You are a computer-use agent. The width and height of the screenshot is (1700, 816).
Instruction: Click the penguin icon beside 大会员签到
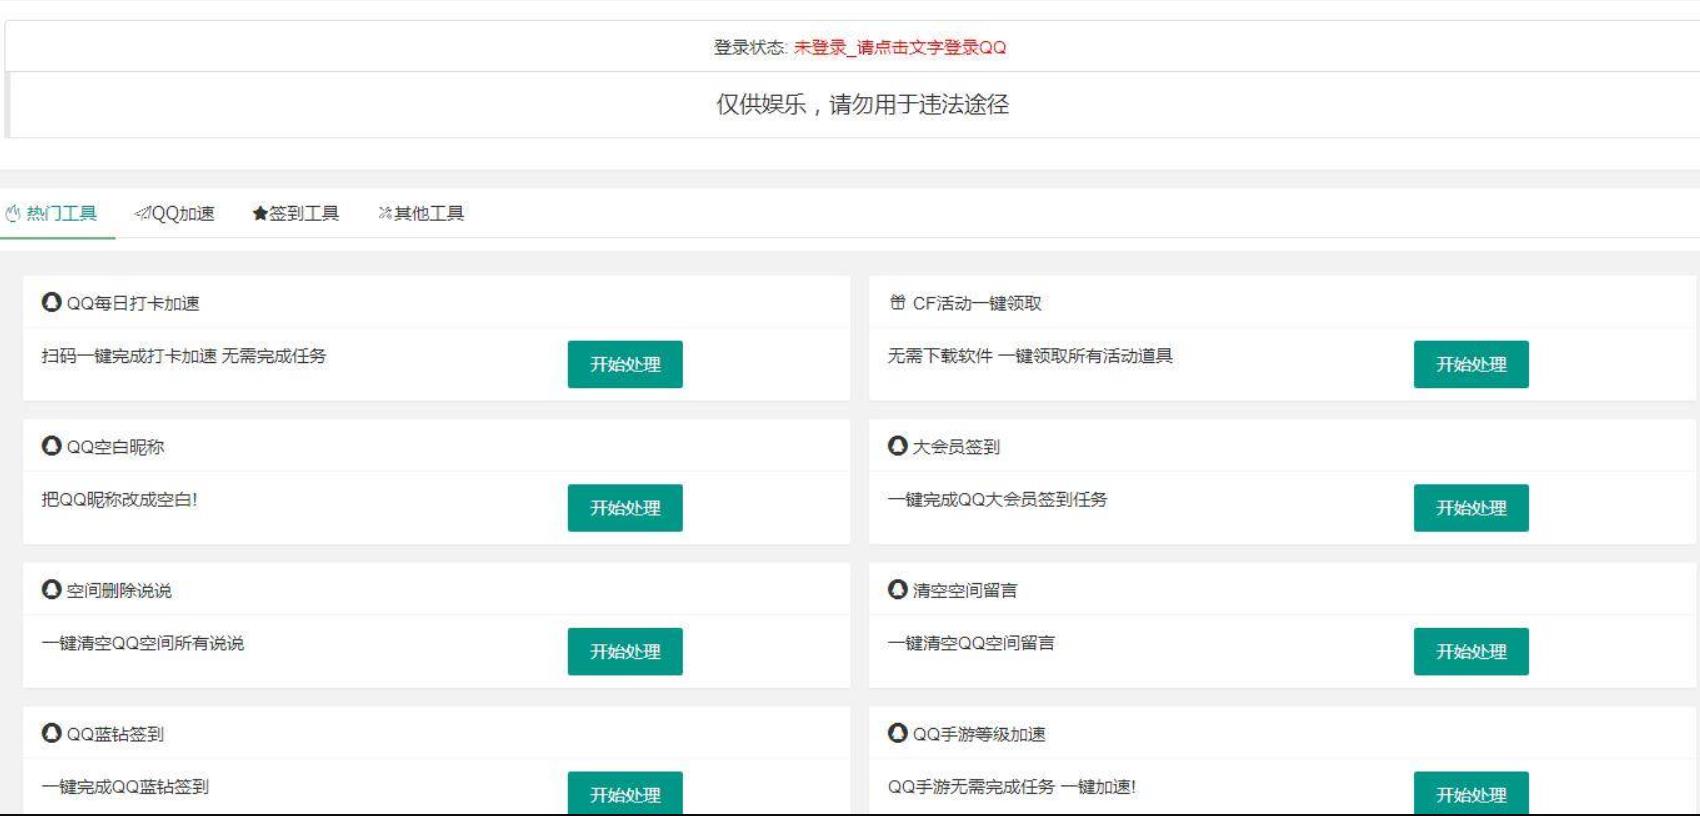point(898,446)
